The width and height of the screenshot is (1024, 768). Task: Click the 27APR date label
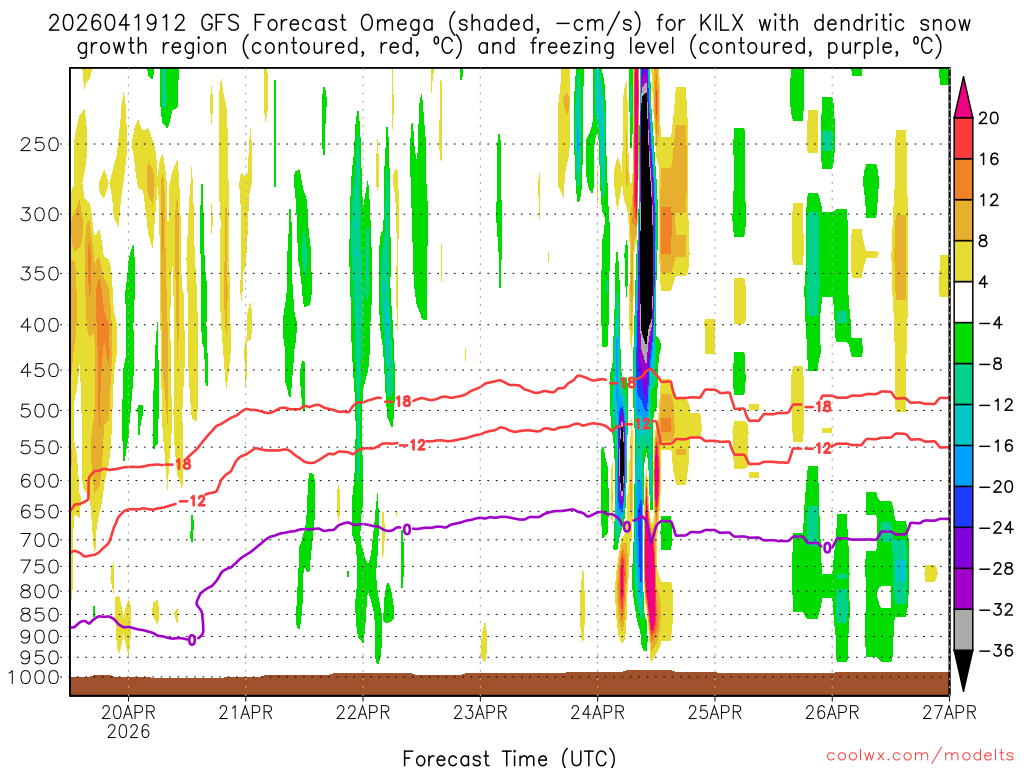tap(950, 712)
